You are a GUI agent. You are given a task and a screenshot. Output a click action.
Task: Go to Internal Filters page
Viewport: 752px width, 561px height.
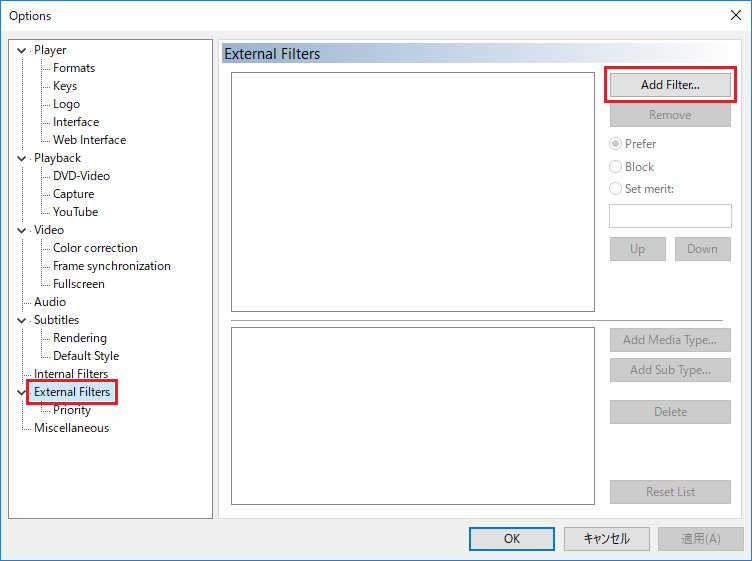pyautogui.click(x=71, y=374)
